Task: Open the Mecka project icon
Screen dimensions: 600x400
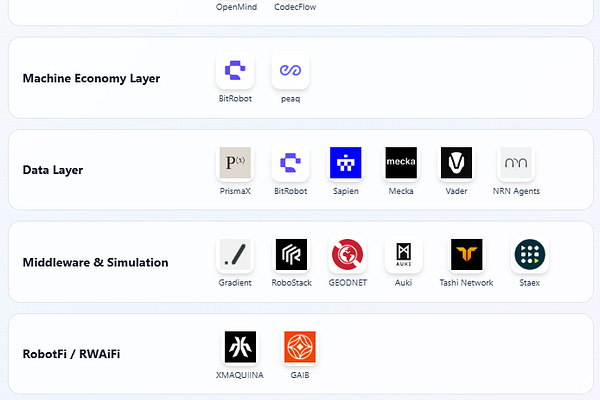Action: tap(401, 163)
